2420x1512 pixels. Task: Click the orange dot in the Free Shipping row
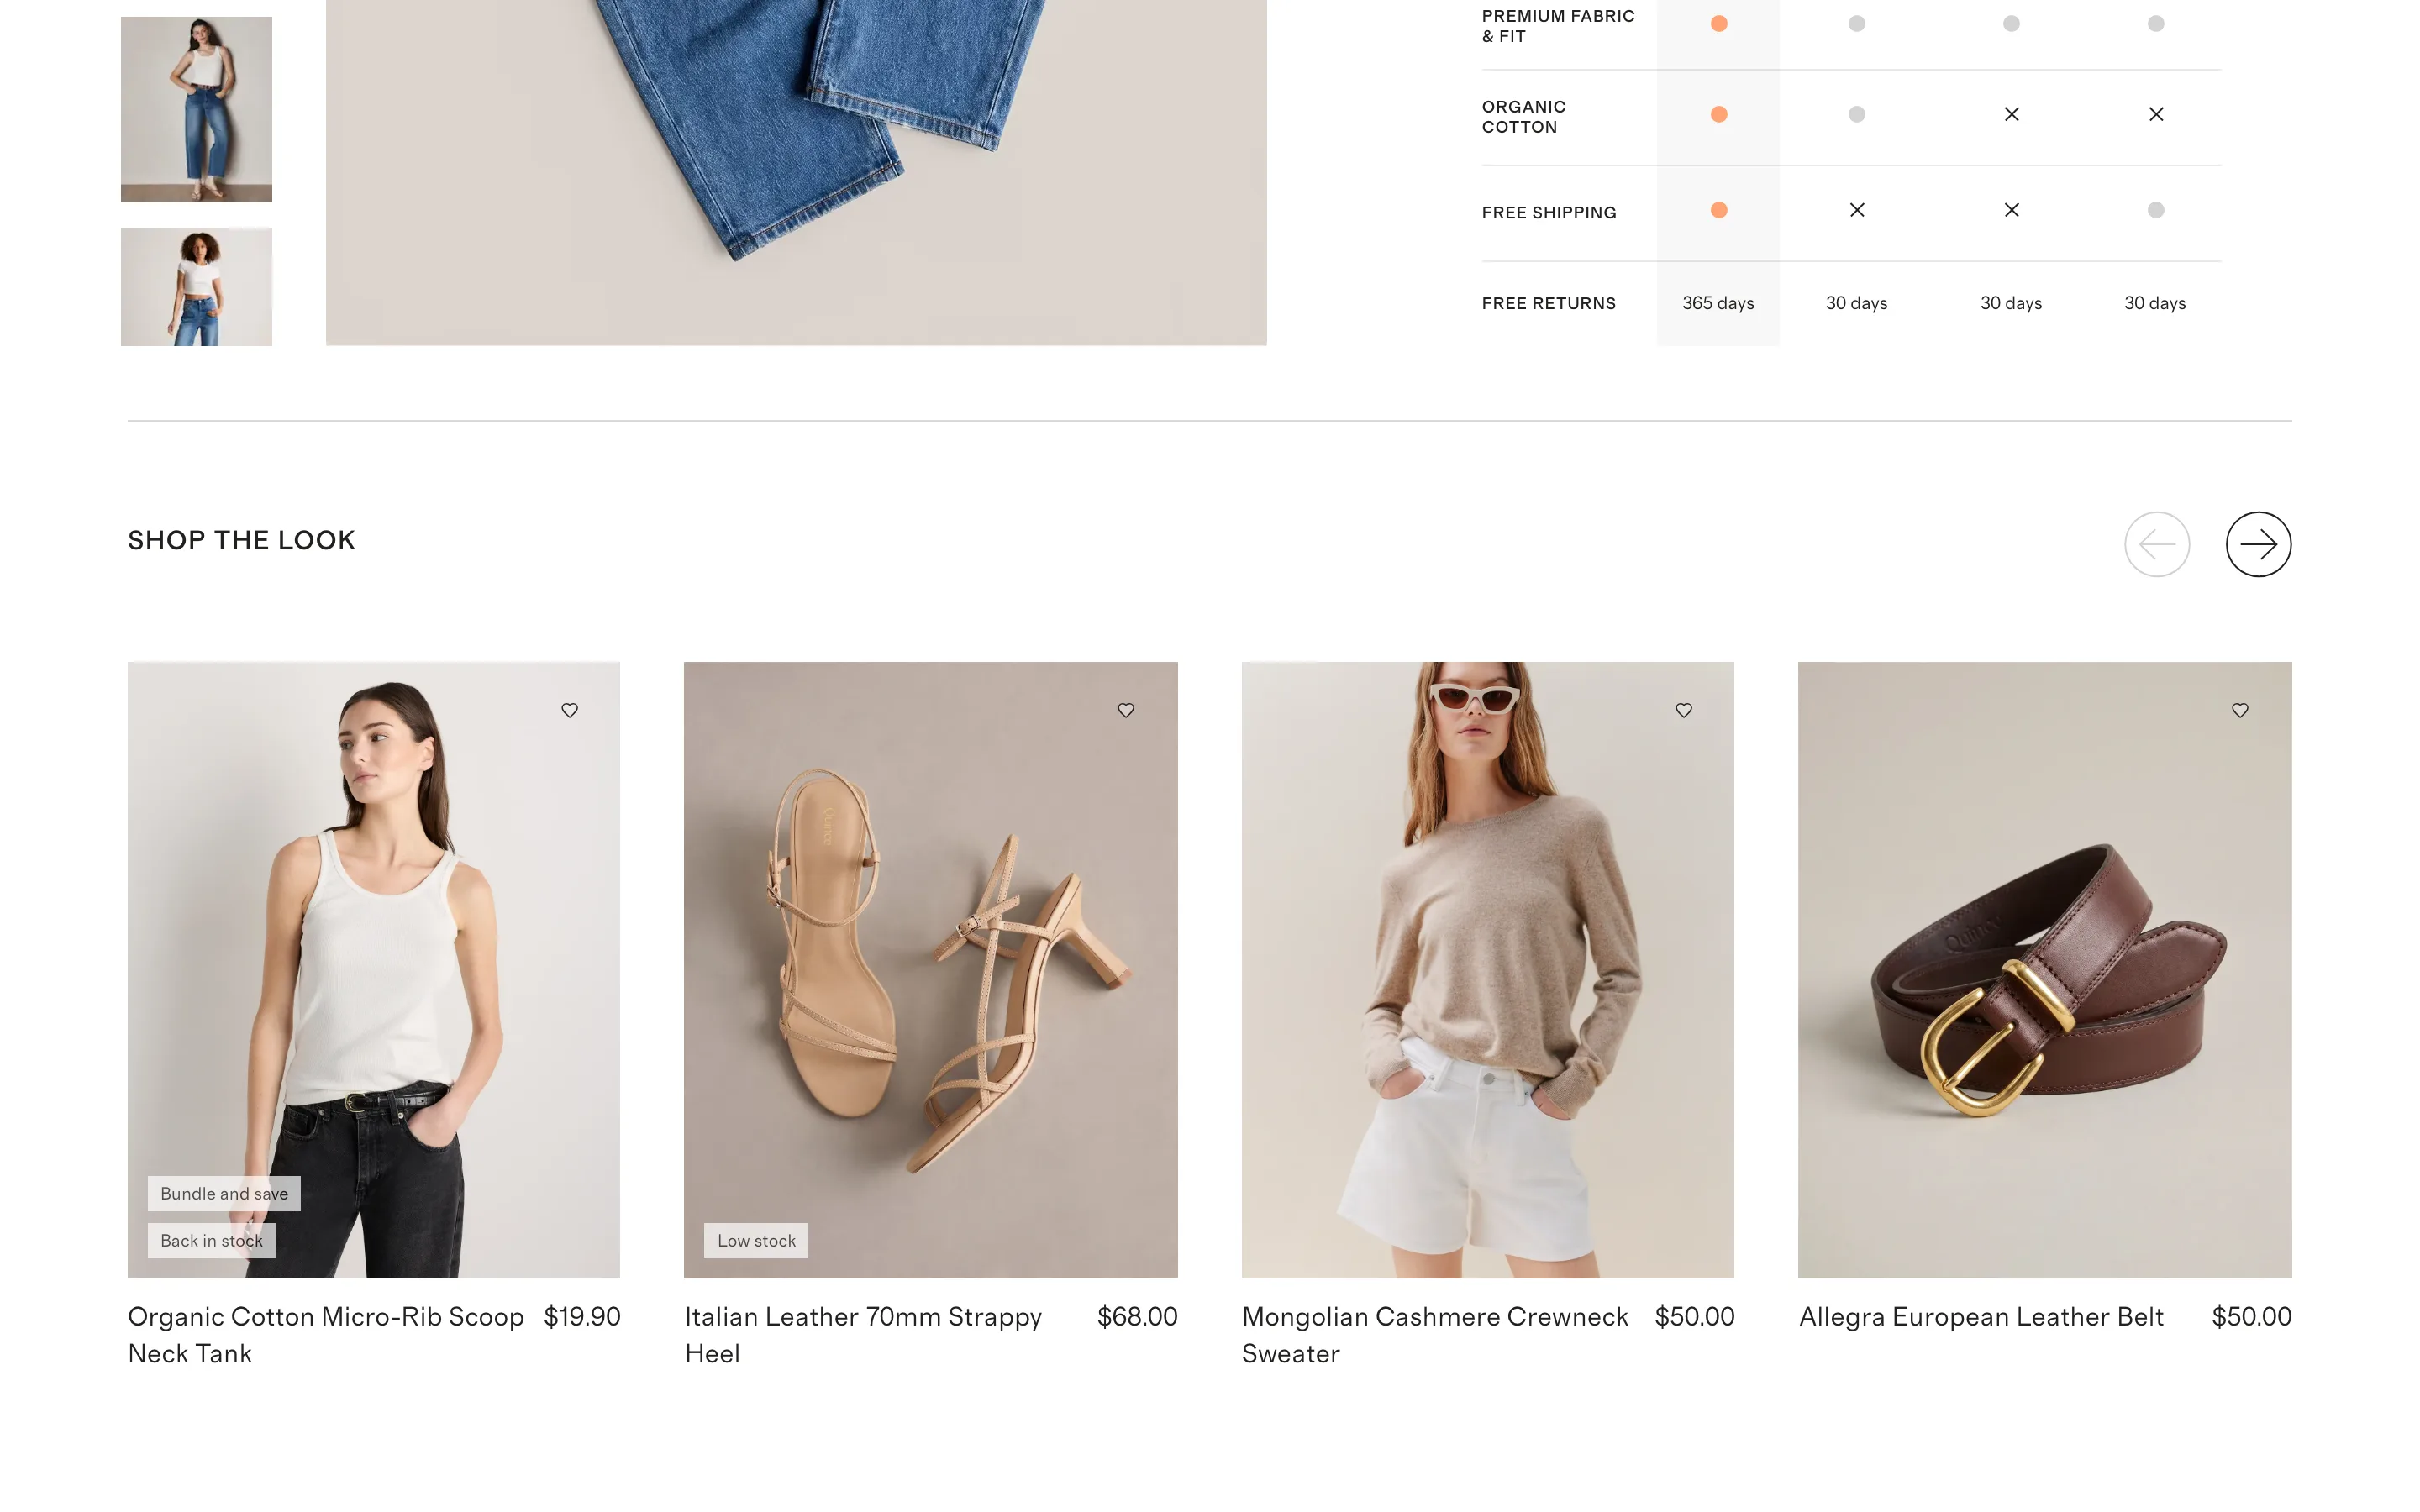(1719, 210)
